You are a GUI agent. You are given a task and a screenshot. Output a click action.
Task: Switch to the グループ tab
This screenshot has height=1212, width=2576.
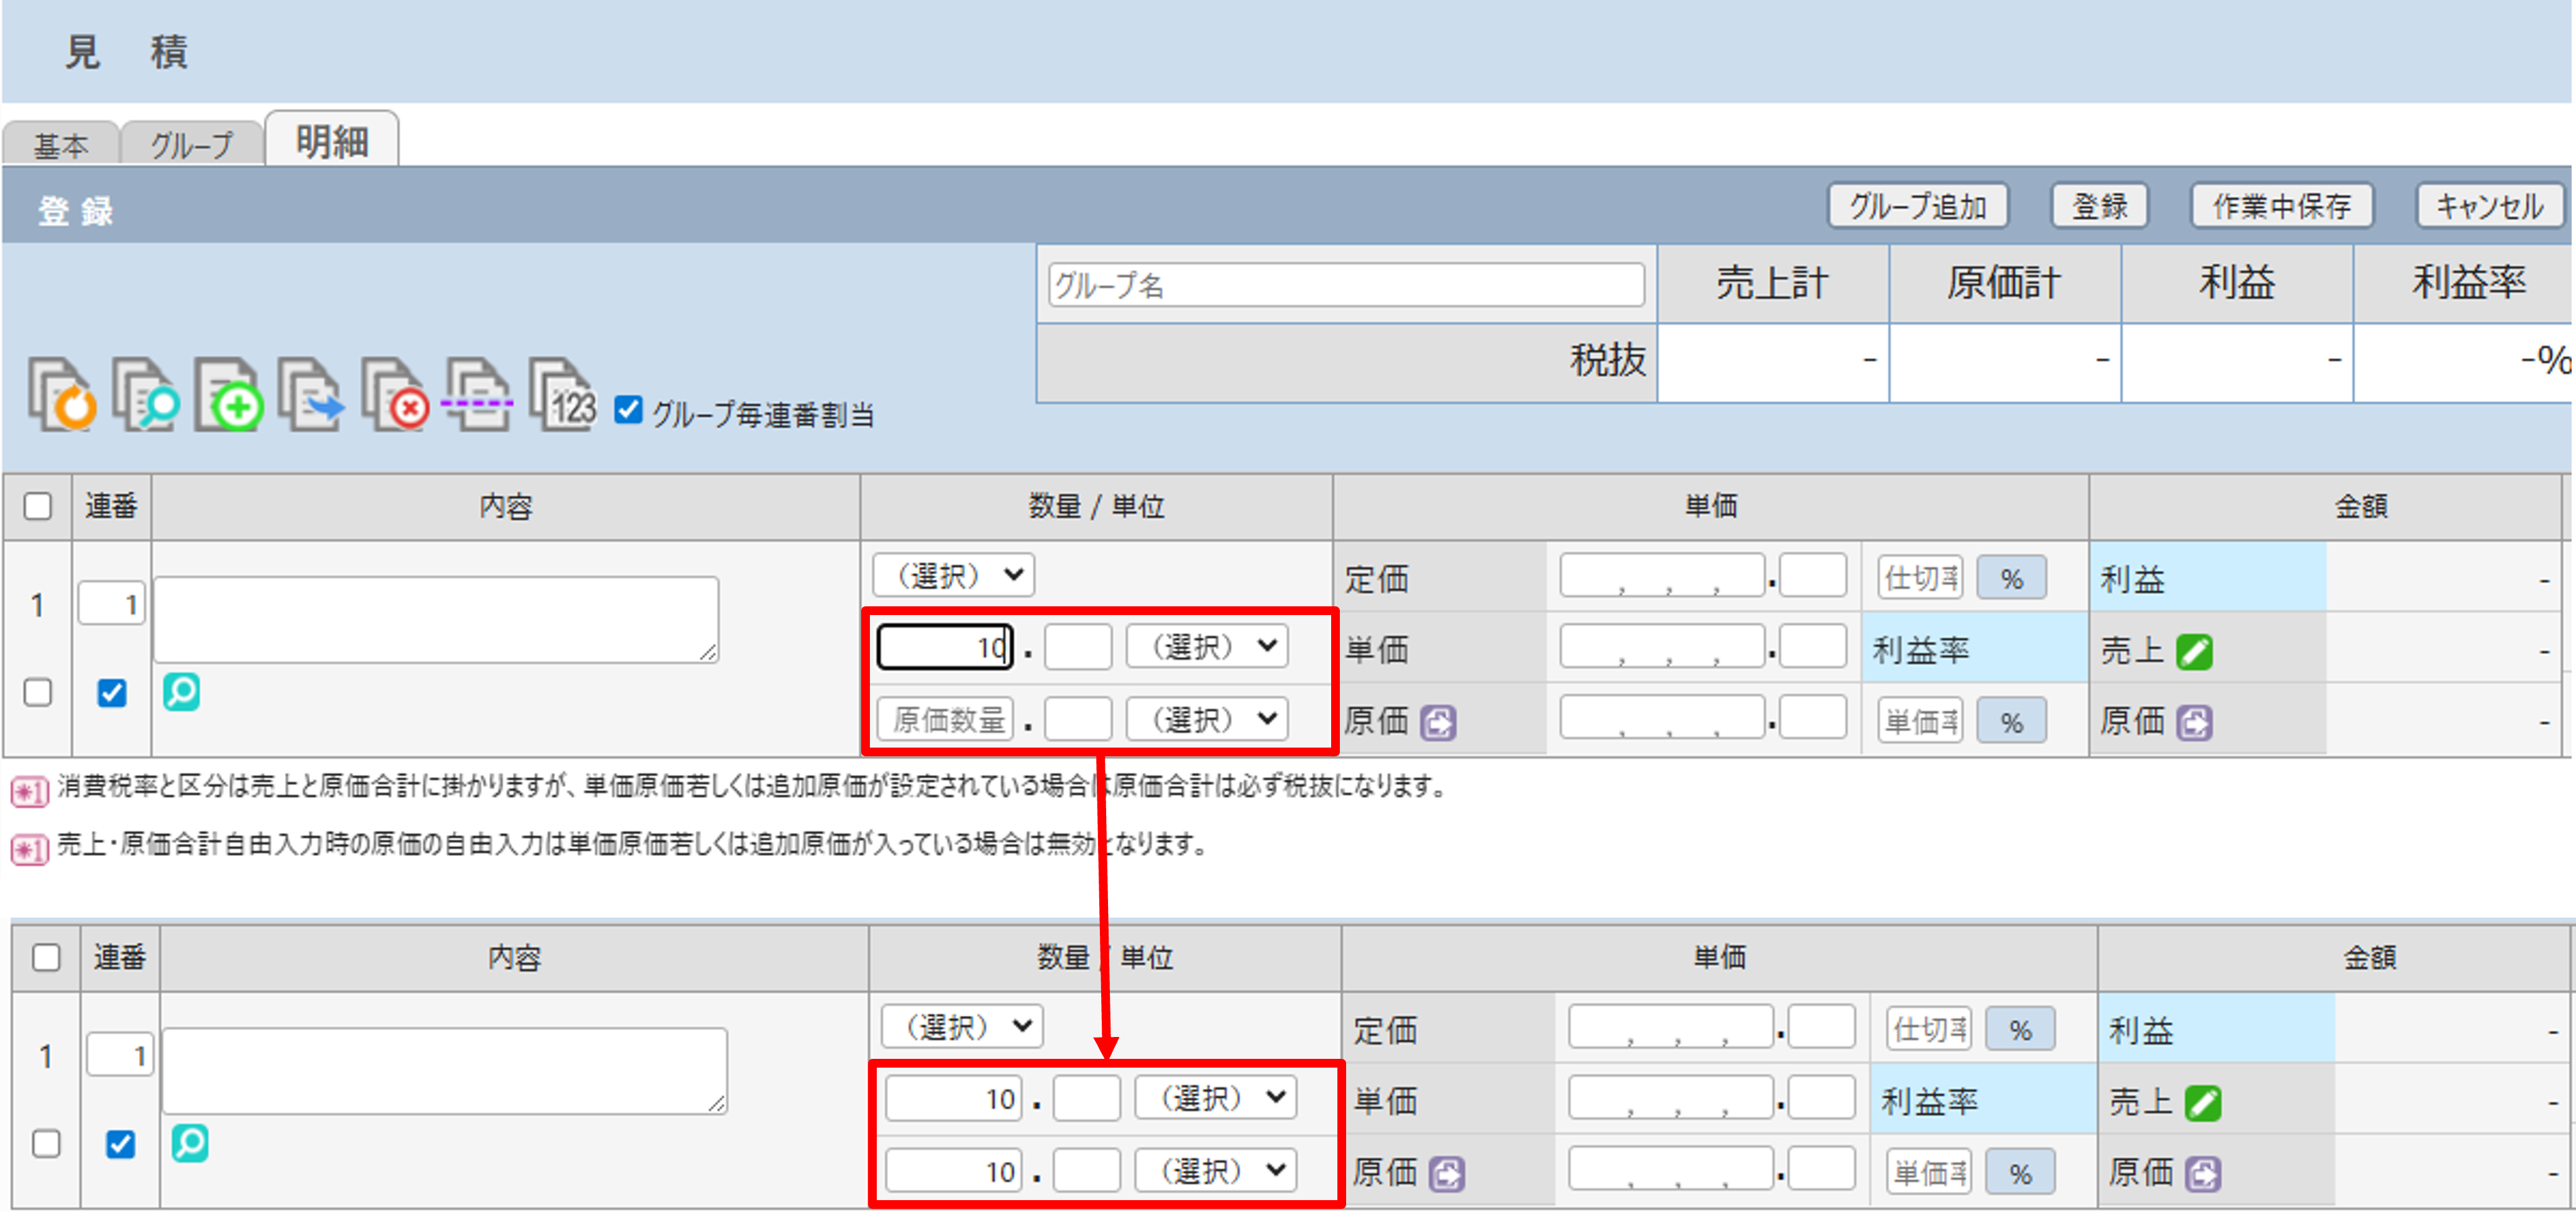[x=191, y=145]
